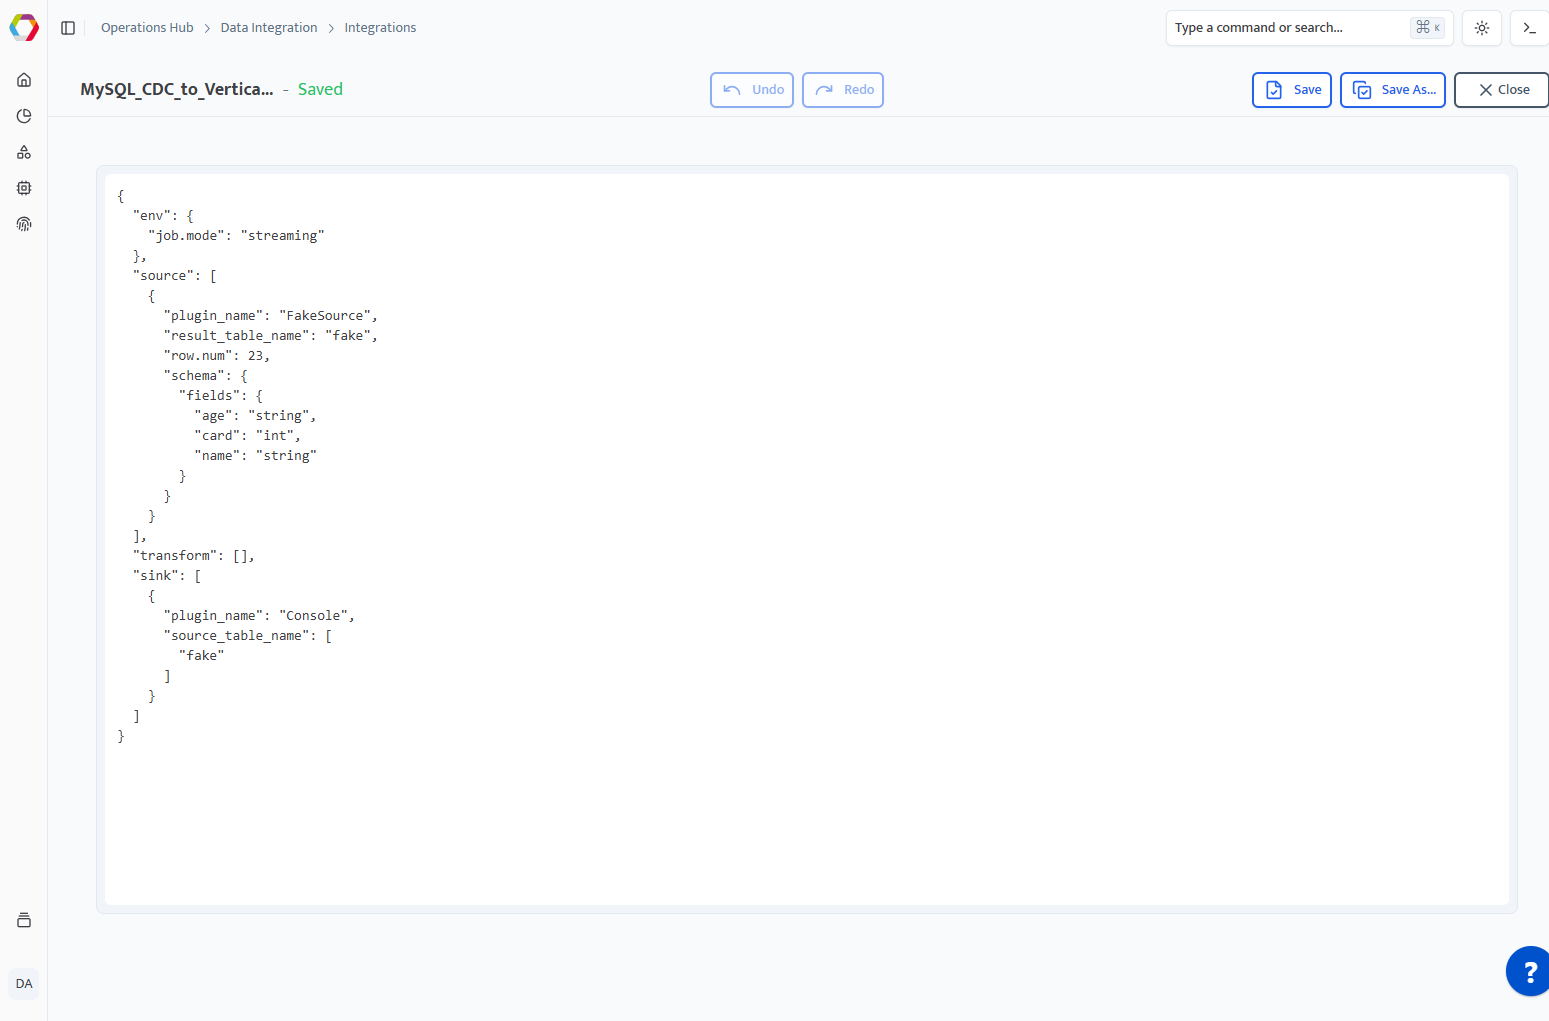Select the shapes icon in sidebar
This screenshot has height=1021, width=1549.
click(24, 152)
